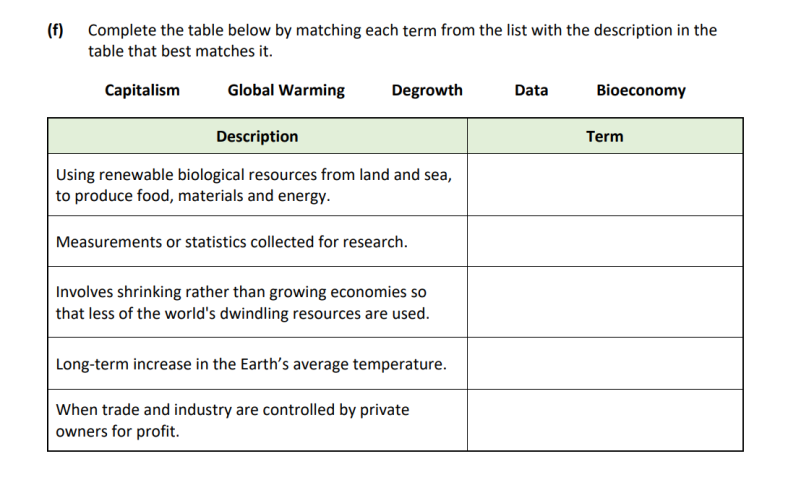Click the trade and industry description text
This screenshot has height=480, width=788.
pos(232,420)
